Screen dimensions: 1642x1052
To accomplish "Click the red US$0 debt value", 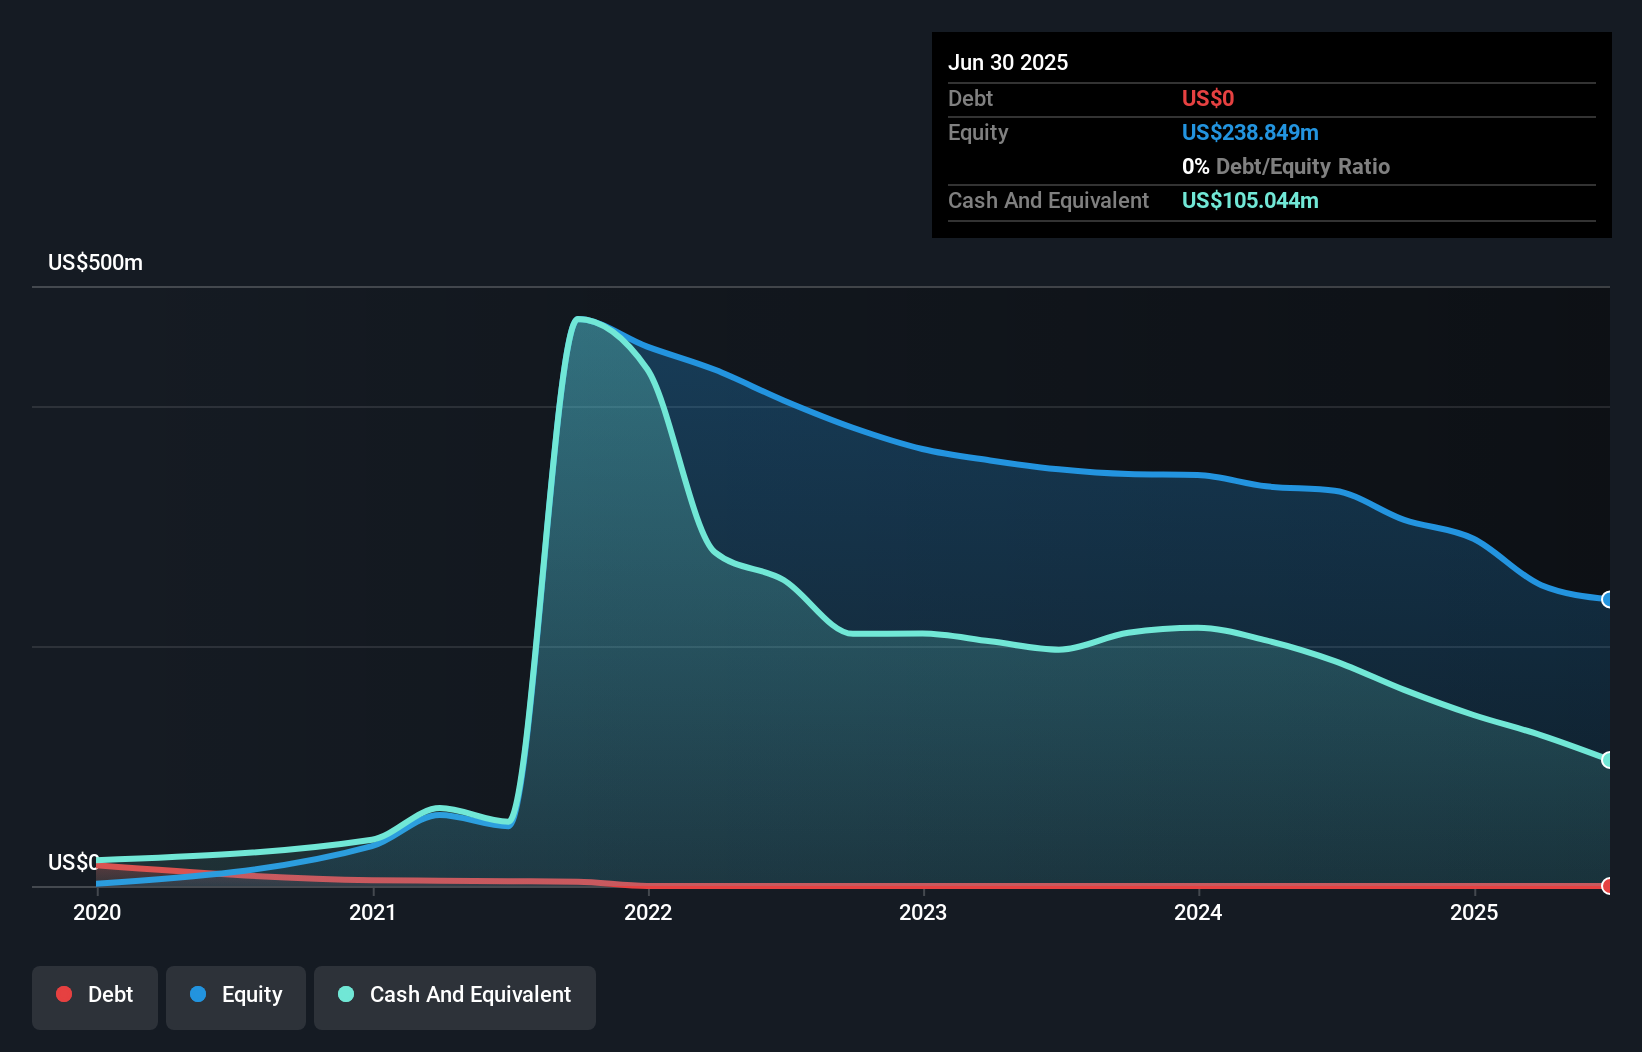I will [x=1208, y=98].
